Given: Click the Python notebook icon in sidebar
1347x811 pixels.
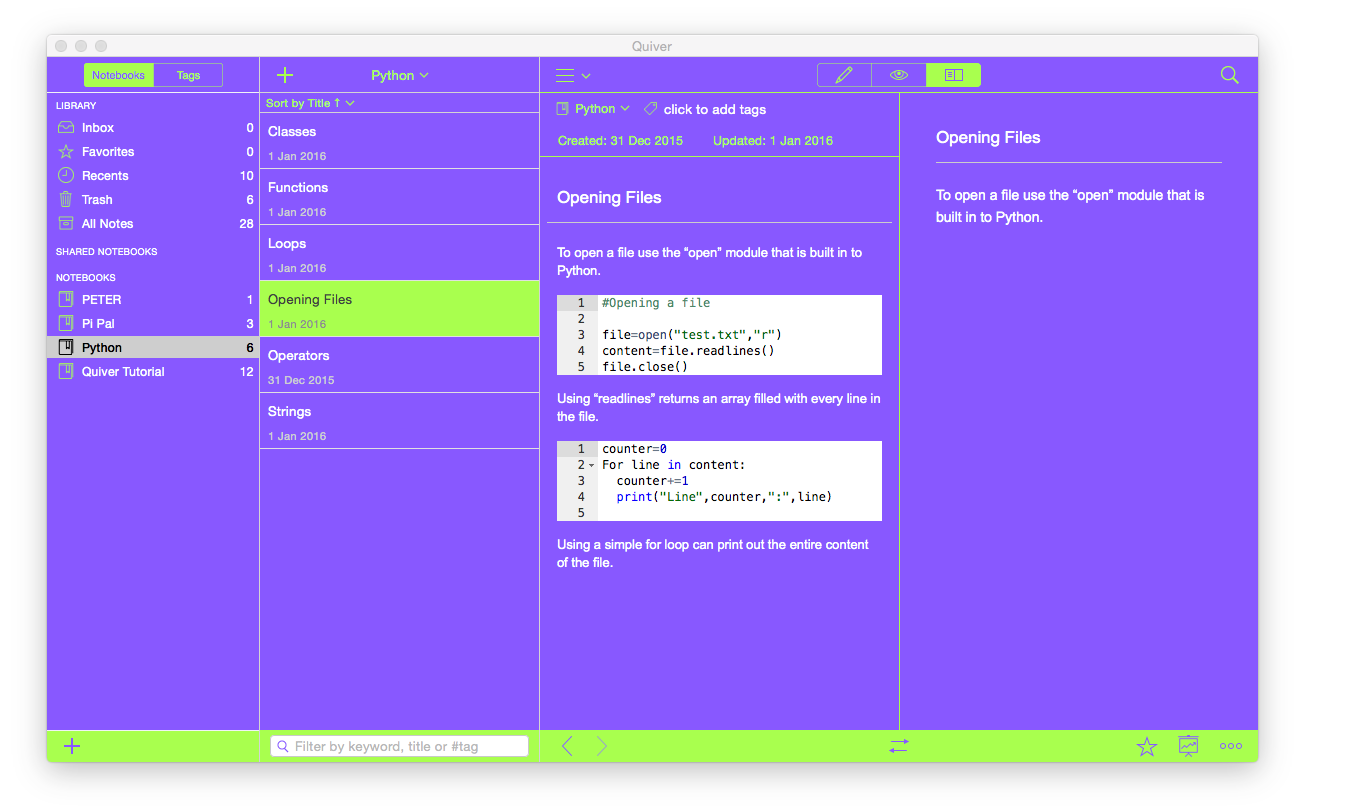Looking at the screenshot, I should [x=66, y=347].
